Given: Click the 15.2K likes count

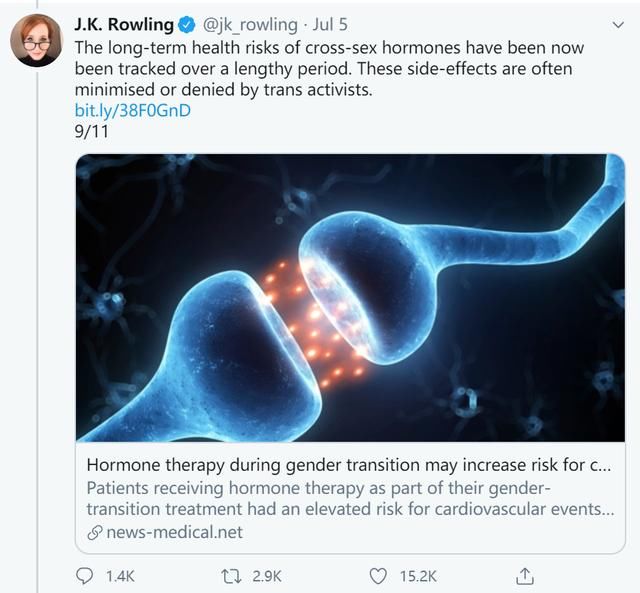Looking at the screenshot, I should [417, 576].
